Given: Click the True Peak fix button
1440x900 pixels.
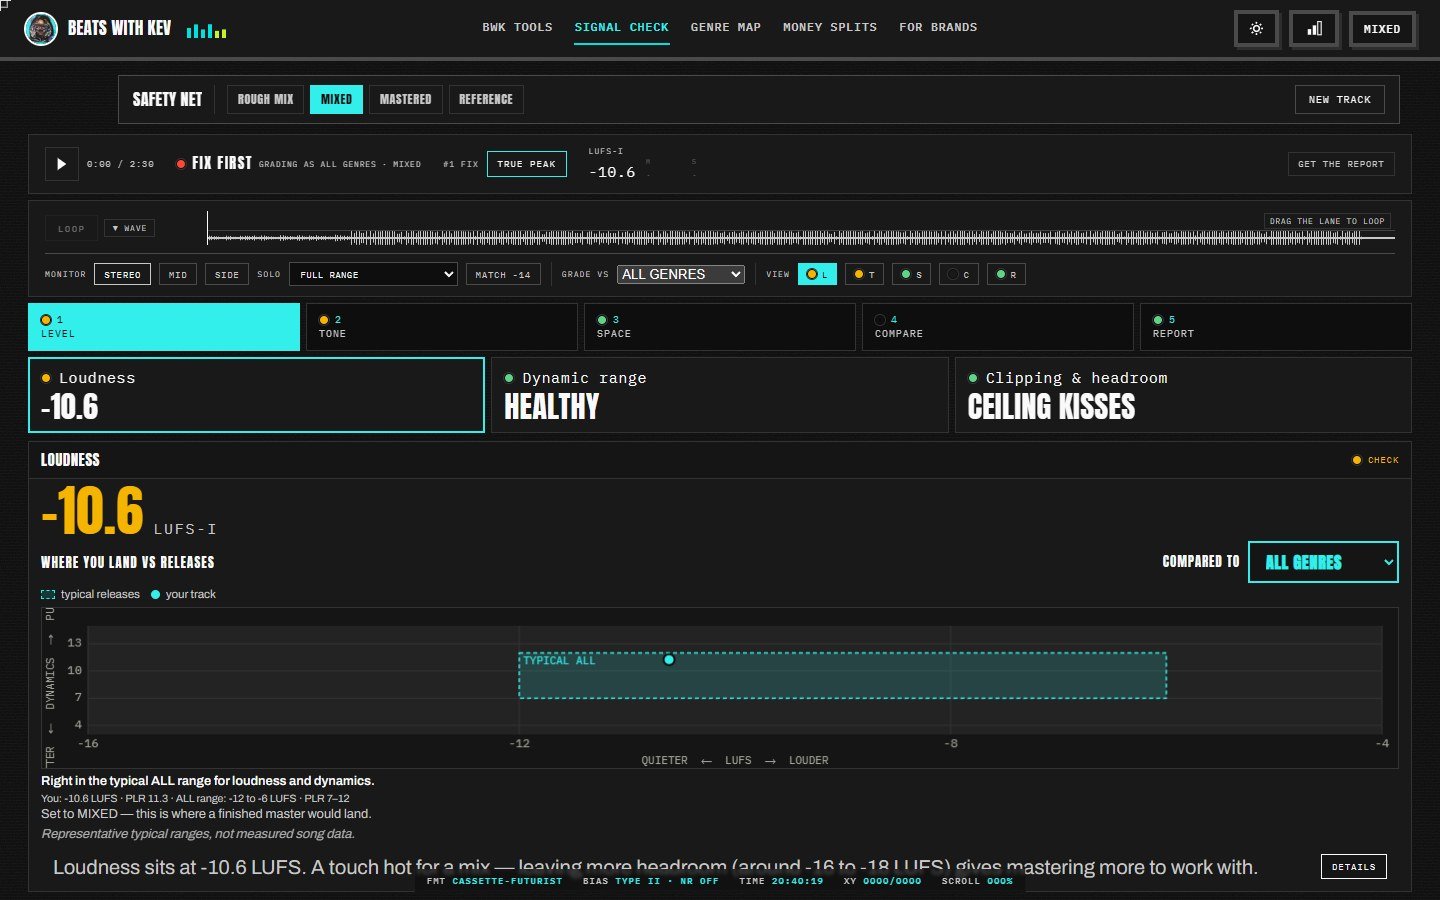Looking at the screenshot, I should pyautogui.click(x=527, y=164).
